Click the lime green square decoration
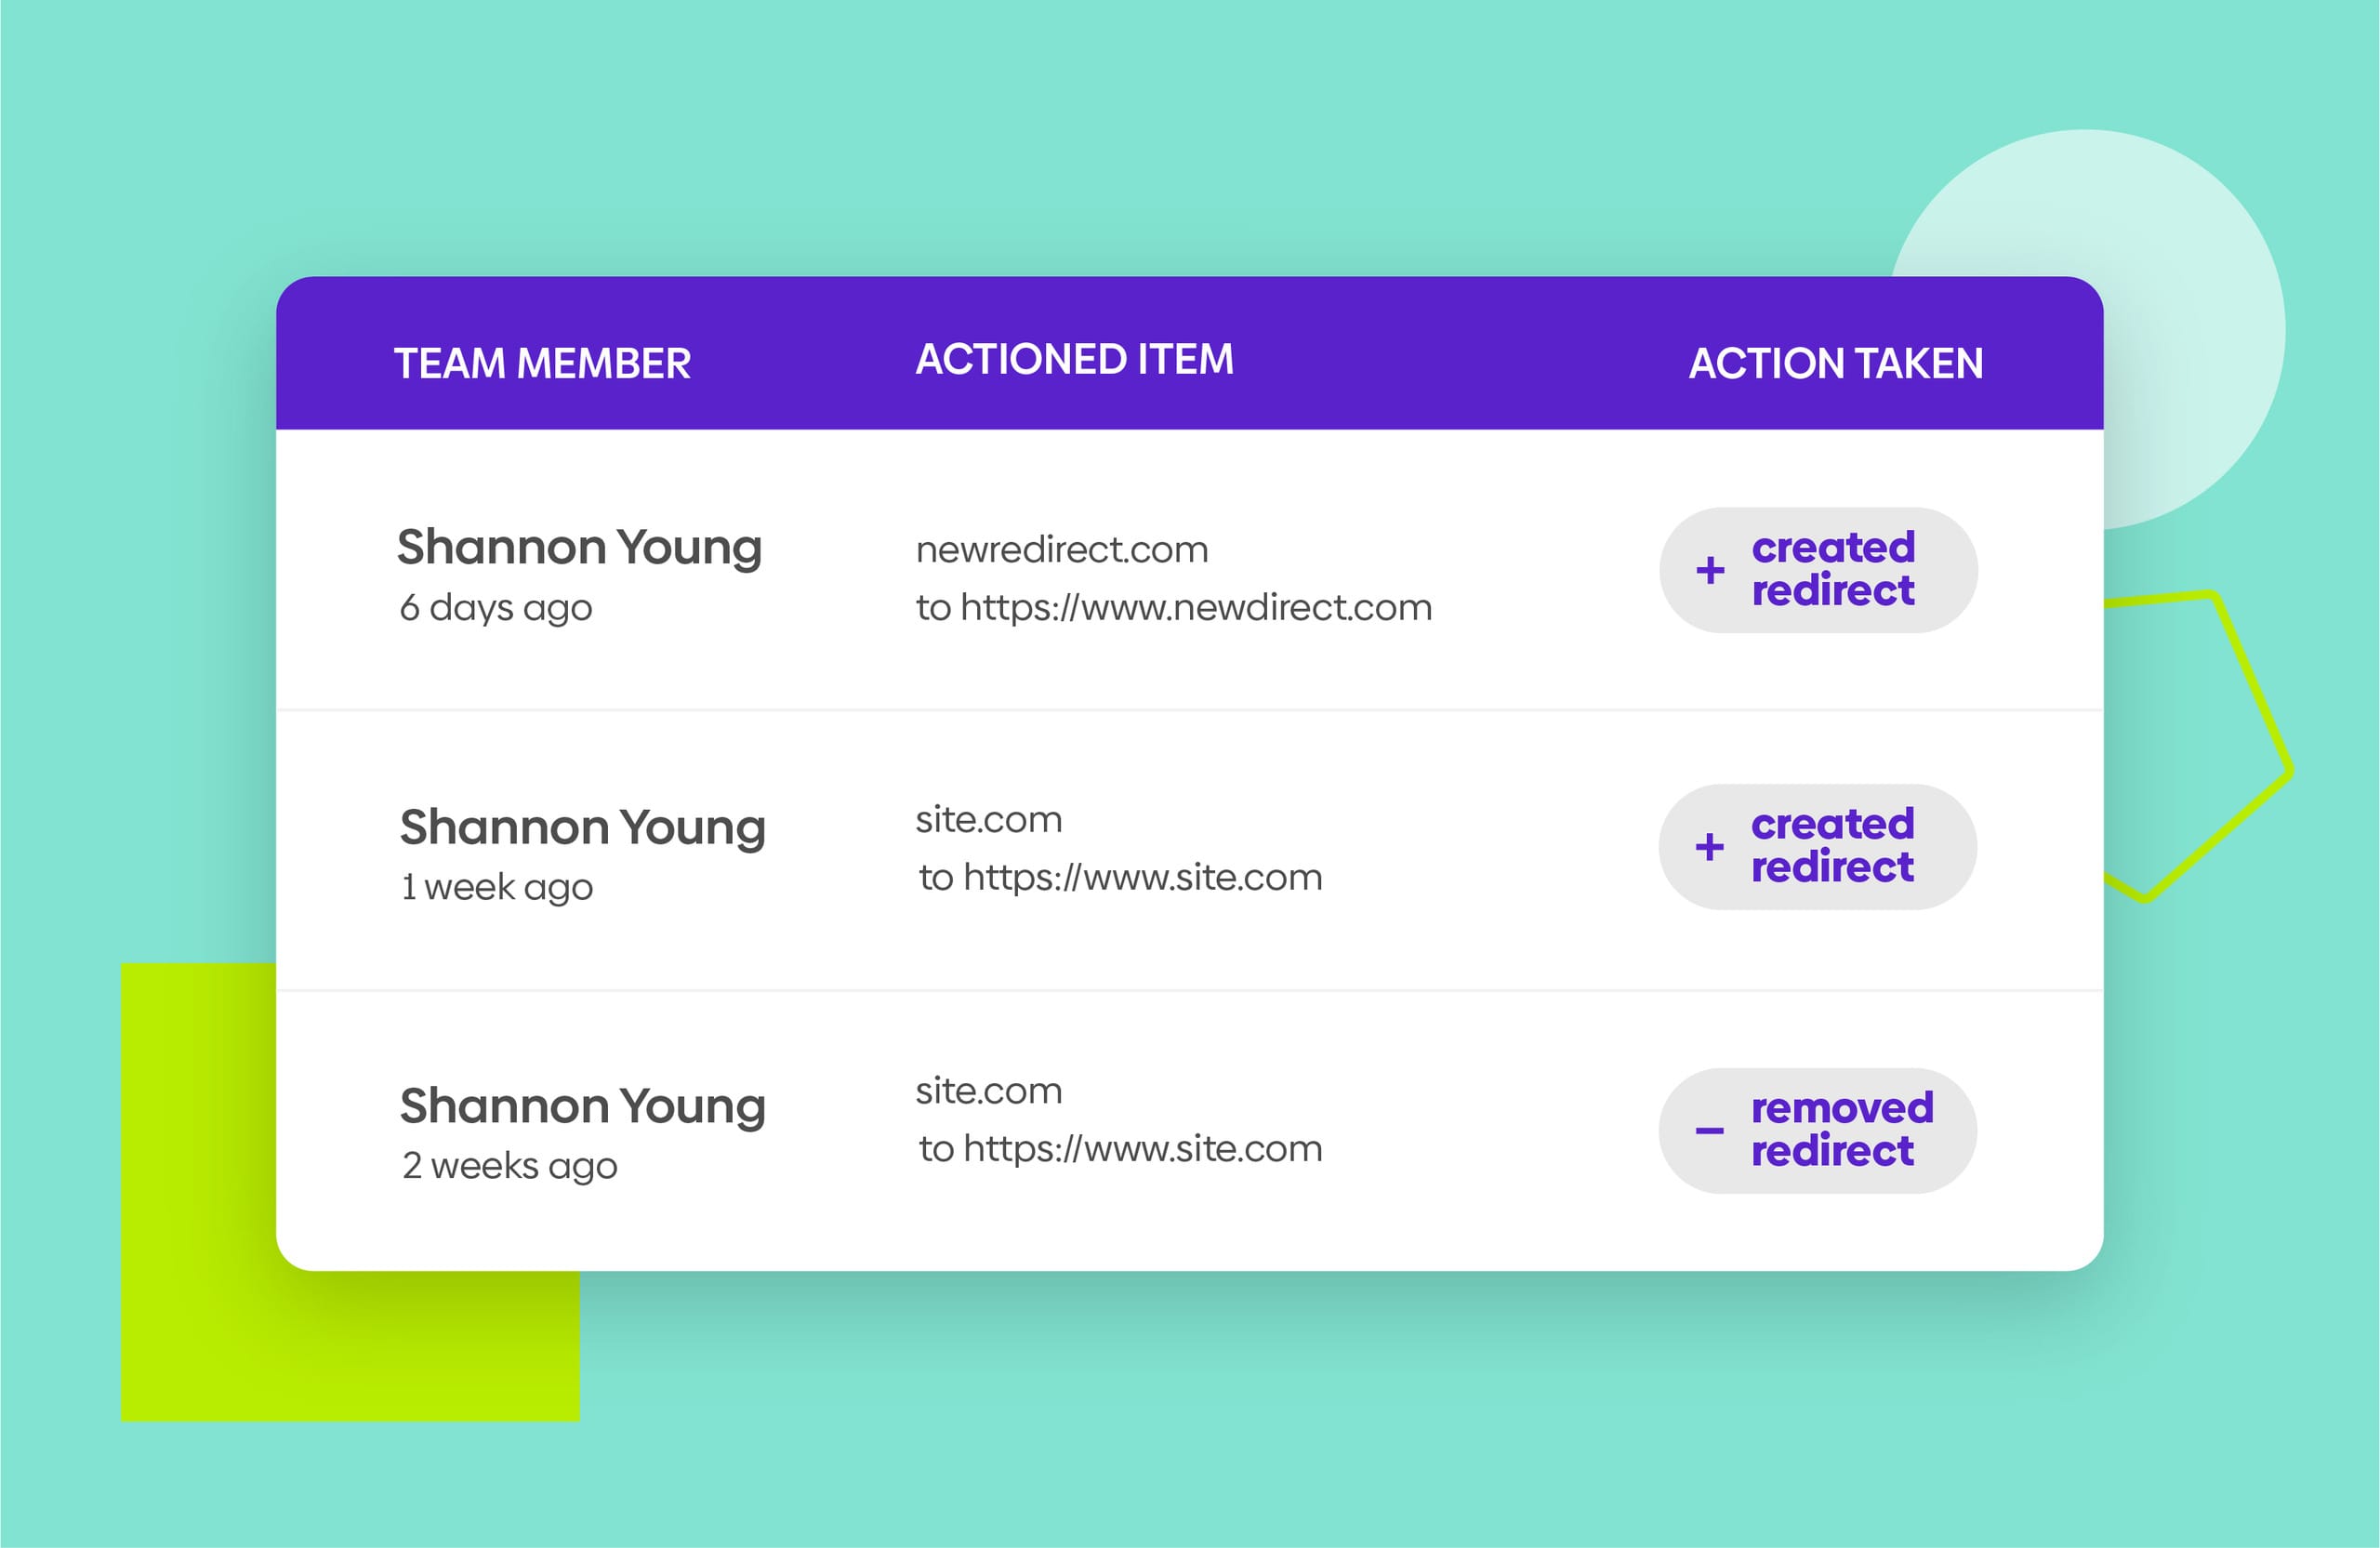2380x1548 pixels. 200,1350
